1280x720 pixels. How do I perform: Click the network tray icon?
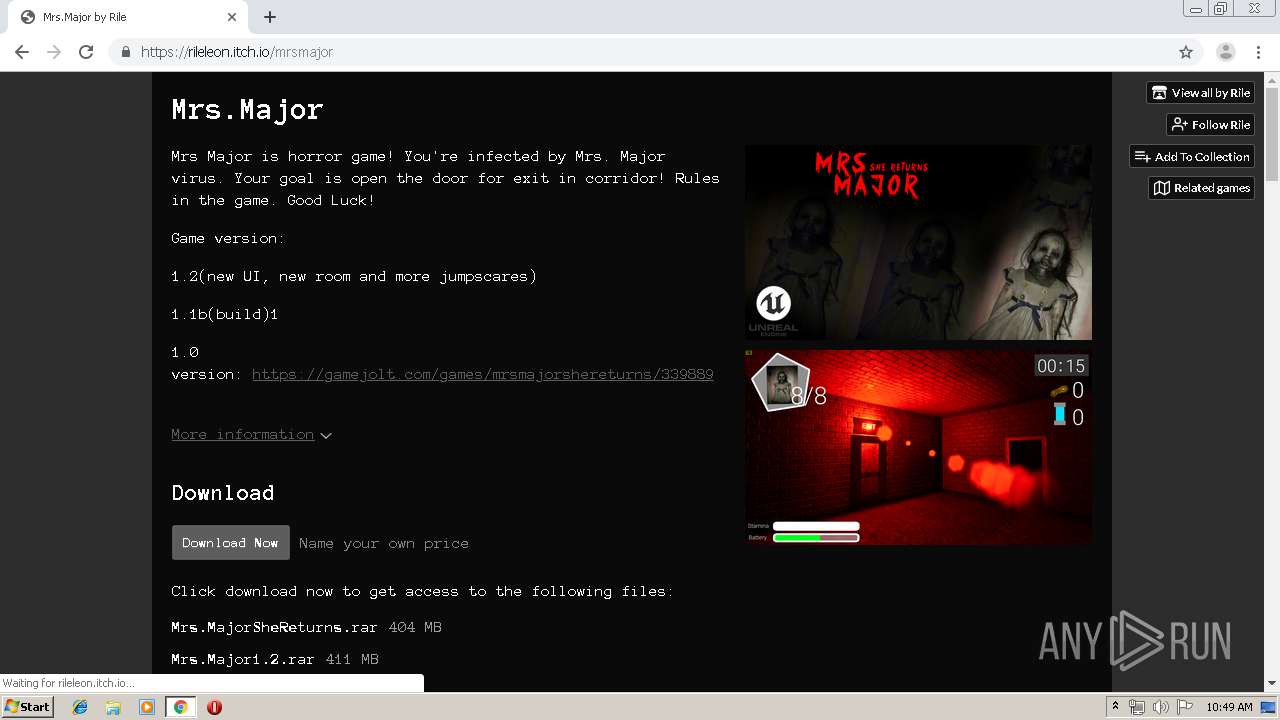[x=1137, y=707]
